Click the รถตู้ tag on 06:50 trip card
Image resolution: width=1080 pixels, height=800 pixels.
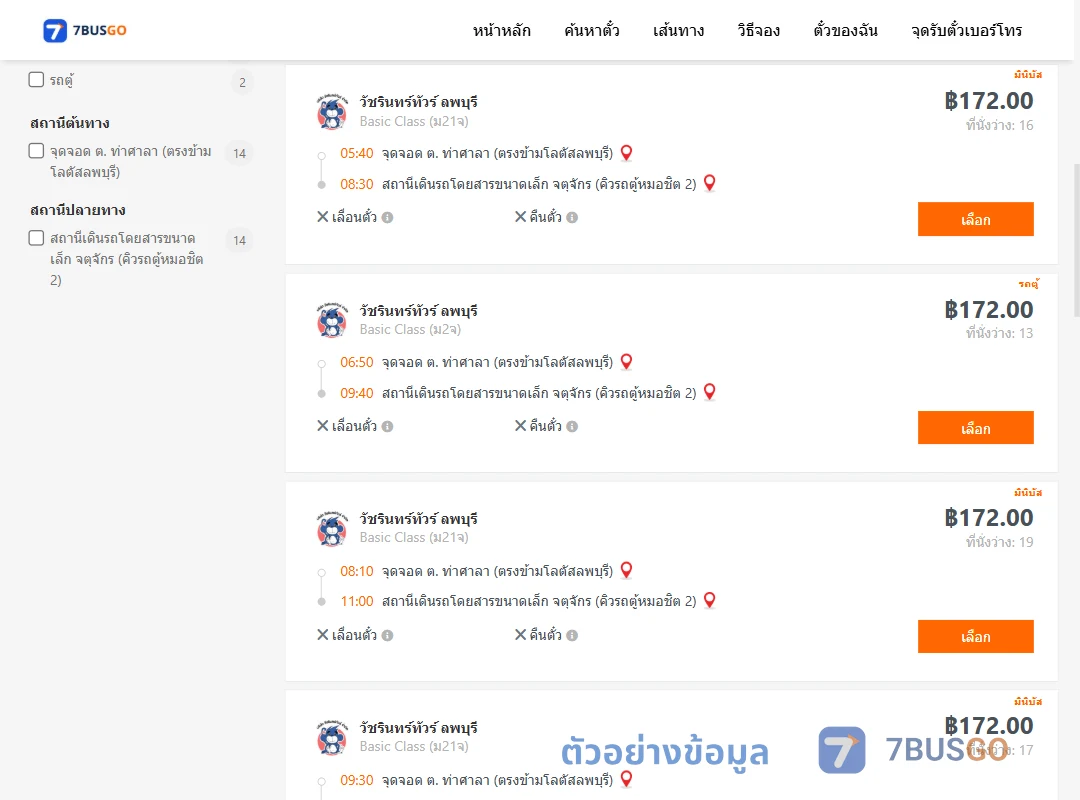1028,283
